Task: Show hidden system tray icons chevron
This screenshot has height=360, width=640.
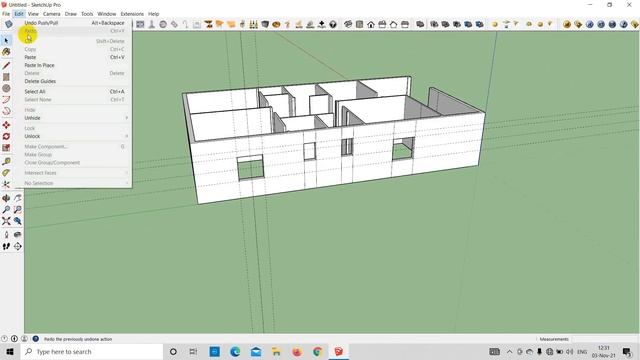Action: click(509, 351)
